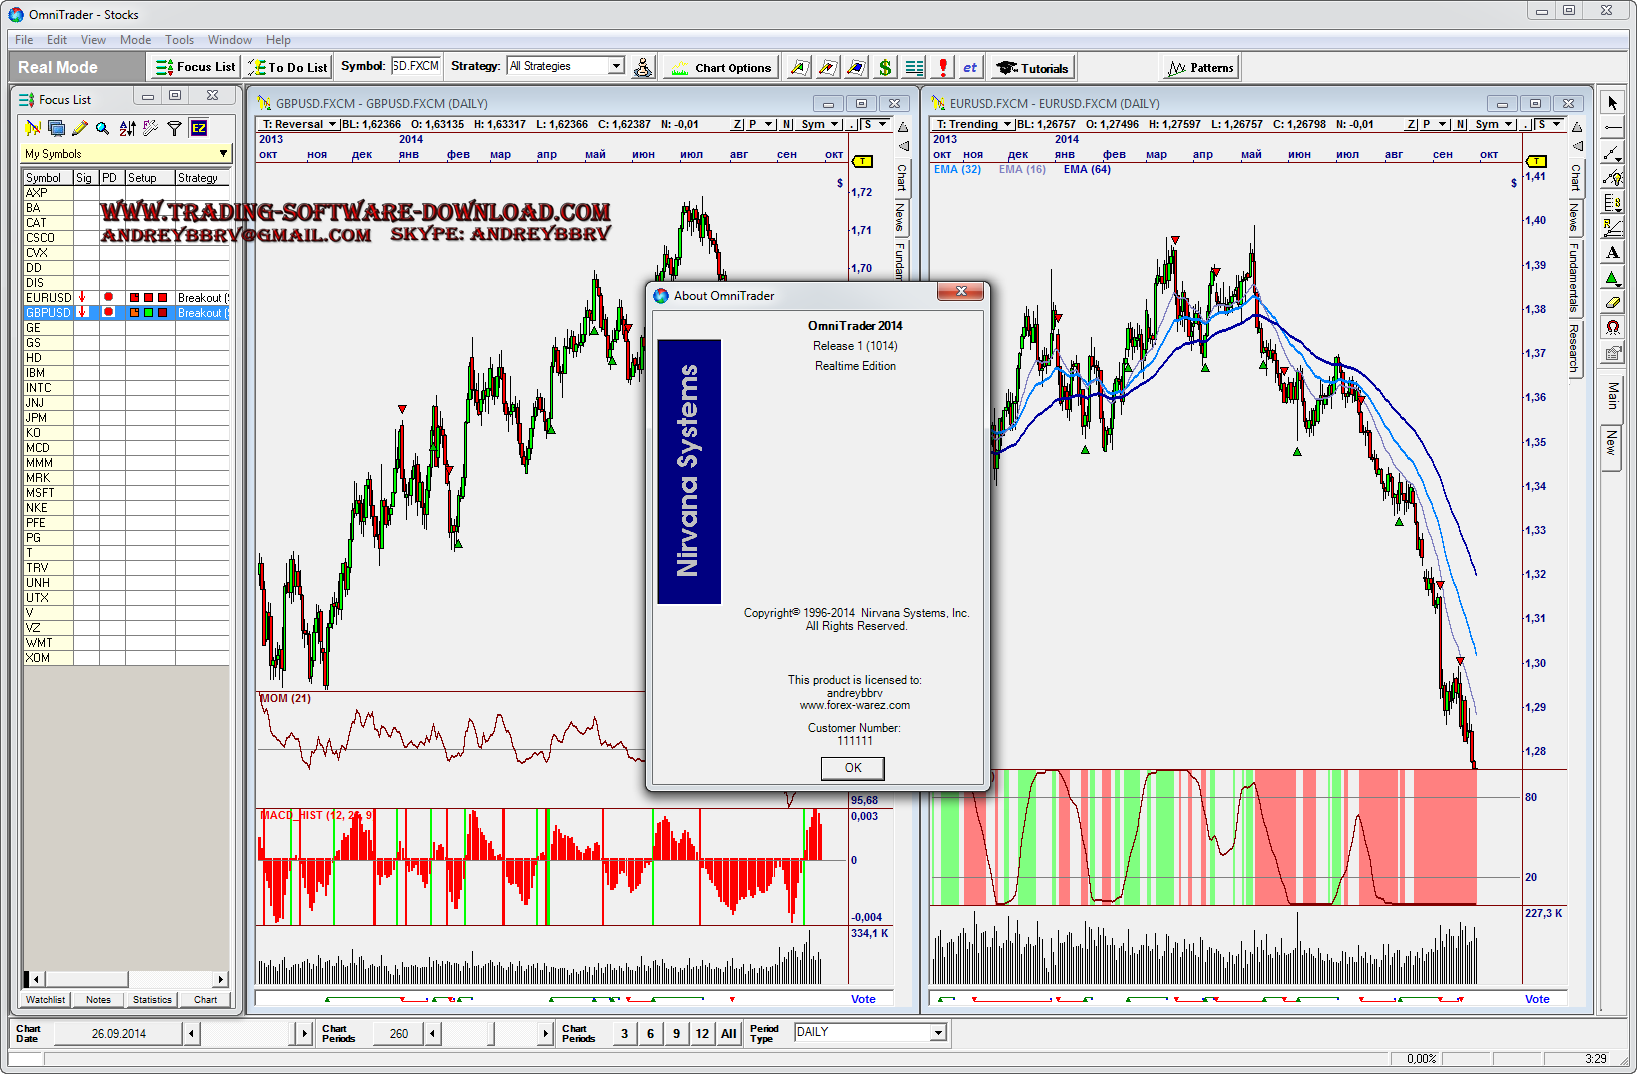Viewport: 1637px width, 1074px height.
Task: Switch to the Statistics tab
Action: [x=152, y=999]
